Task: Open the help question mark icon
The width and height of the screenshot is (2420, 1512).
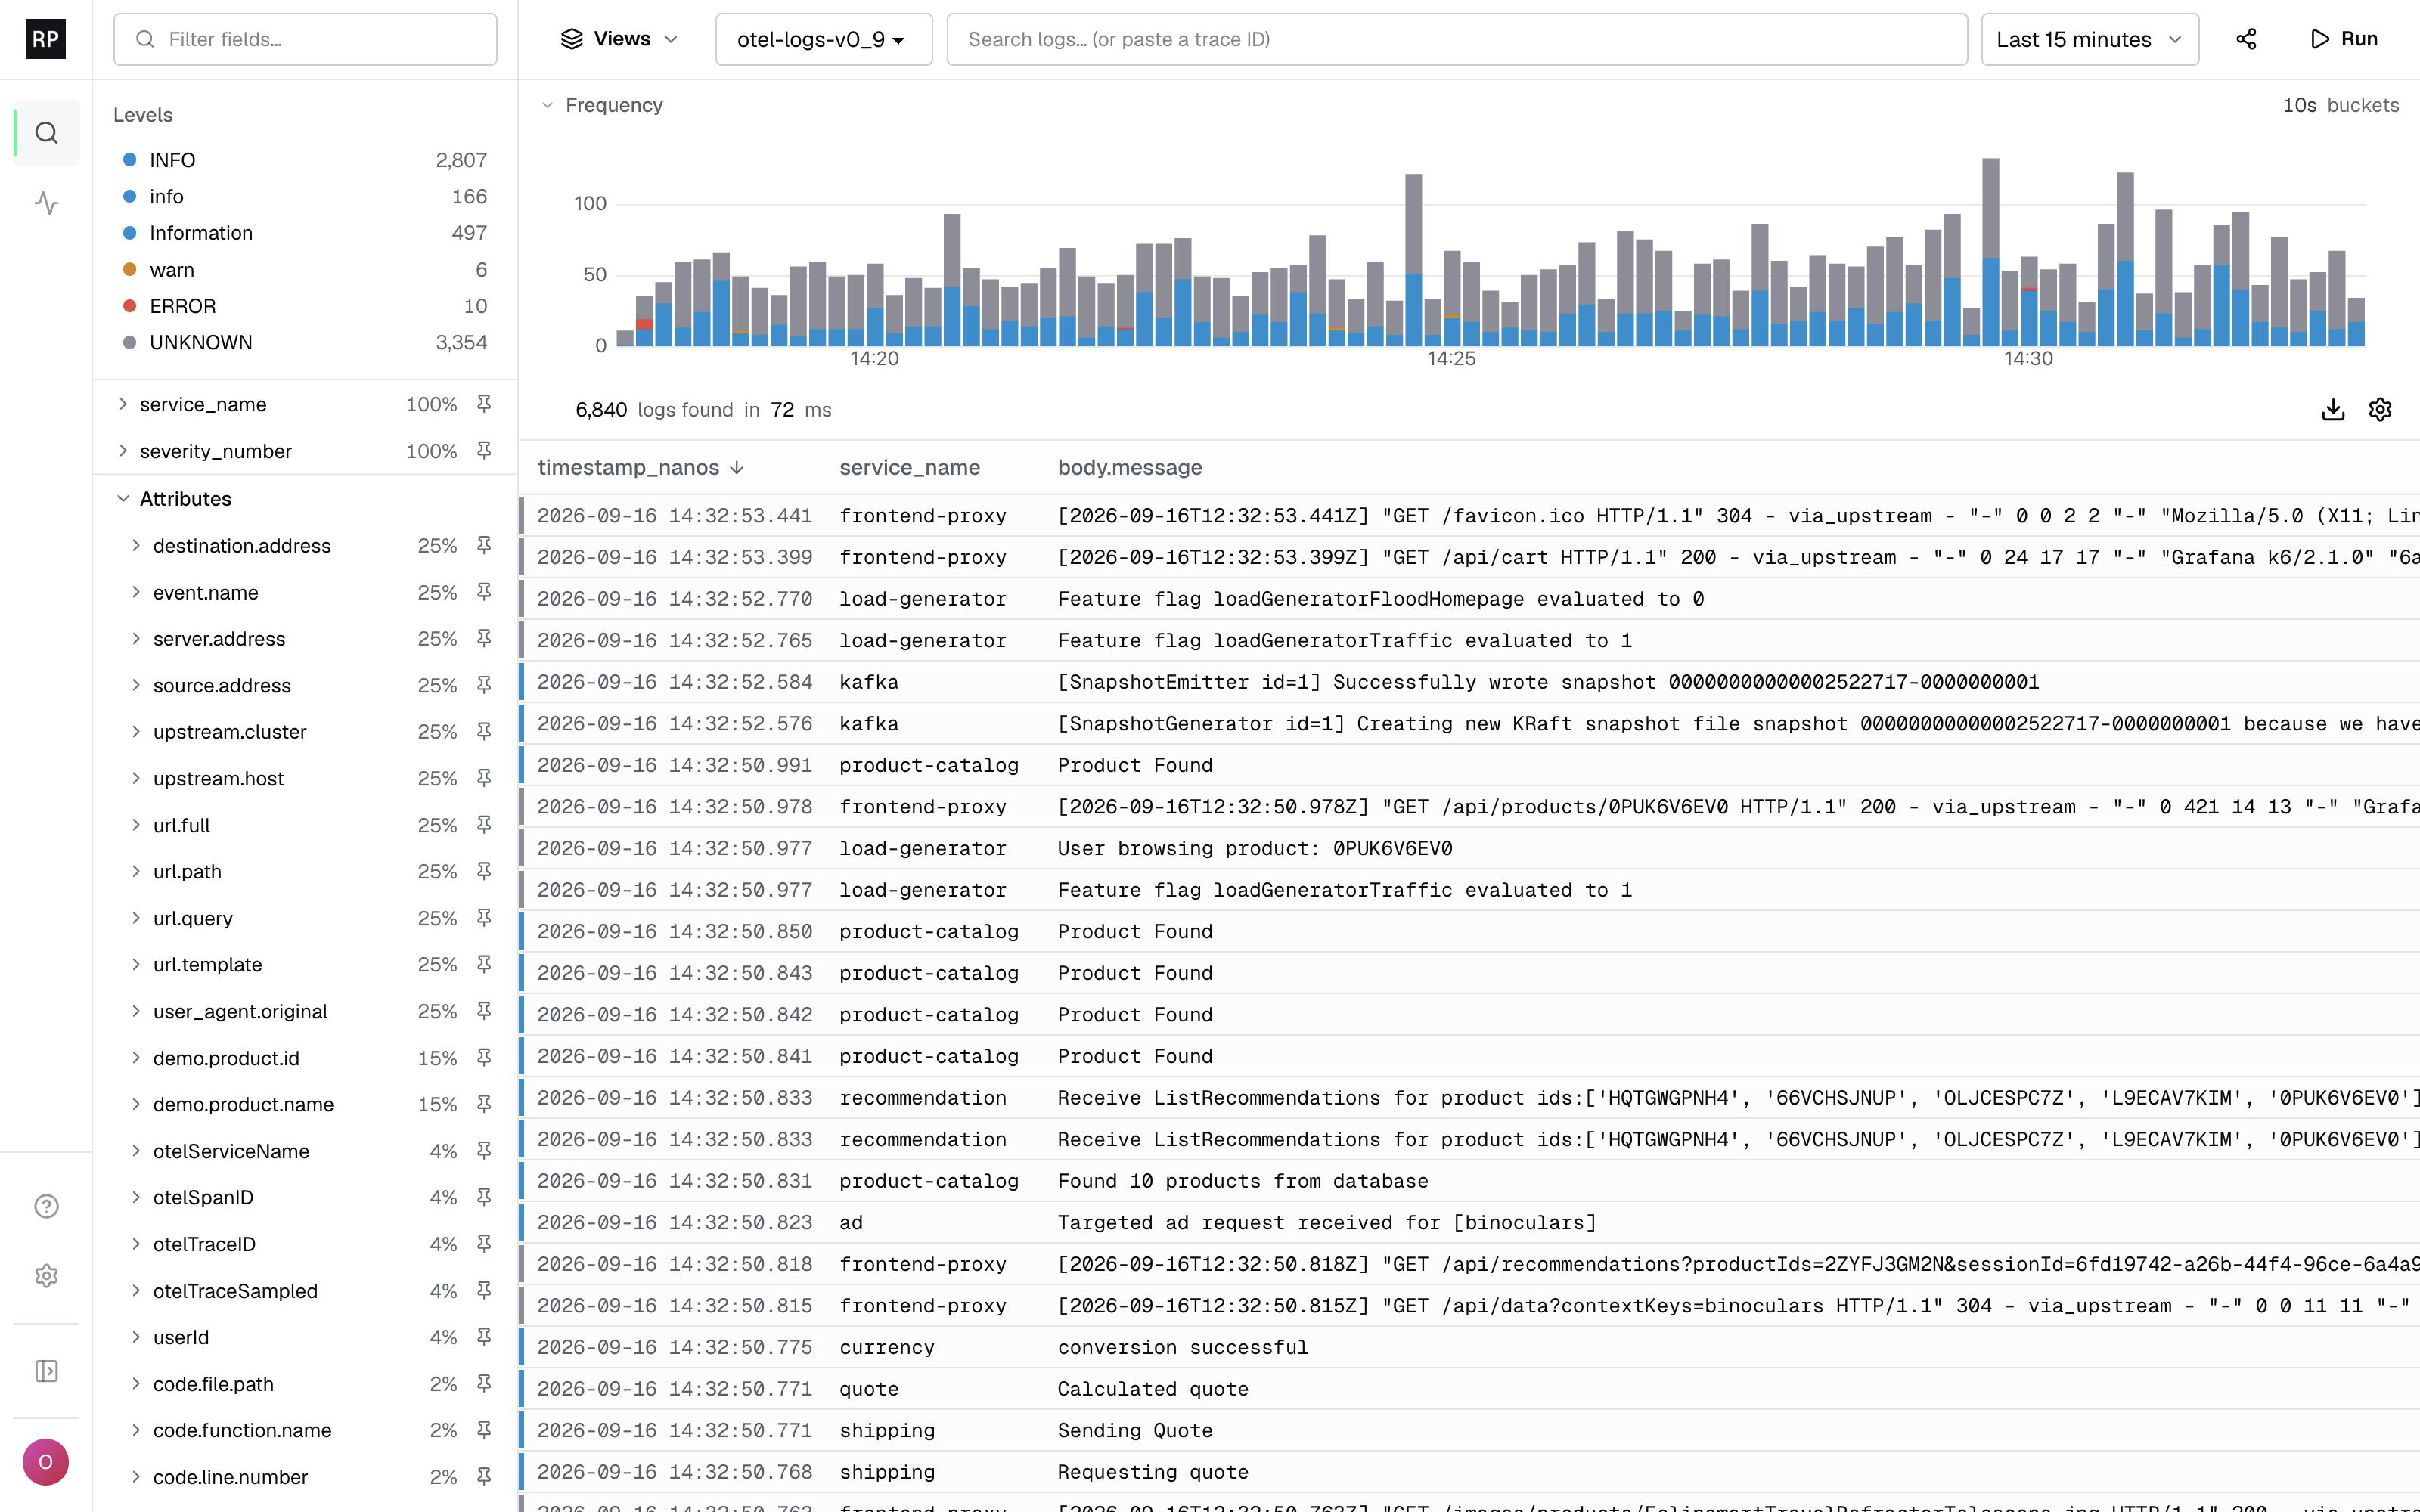Action: click(x=46, y=1206)
